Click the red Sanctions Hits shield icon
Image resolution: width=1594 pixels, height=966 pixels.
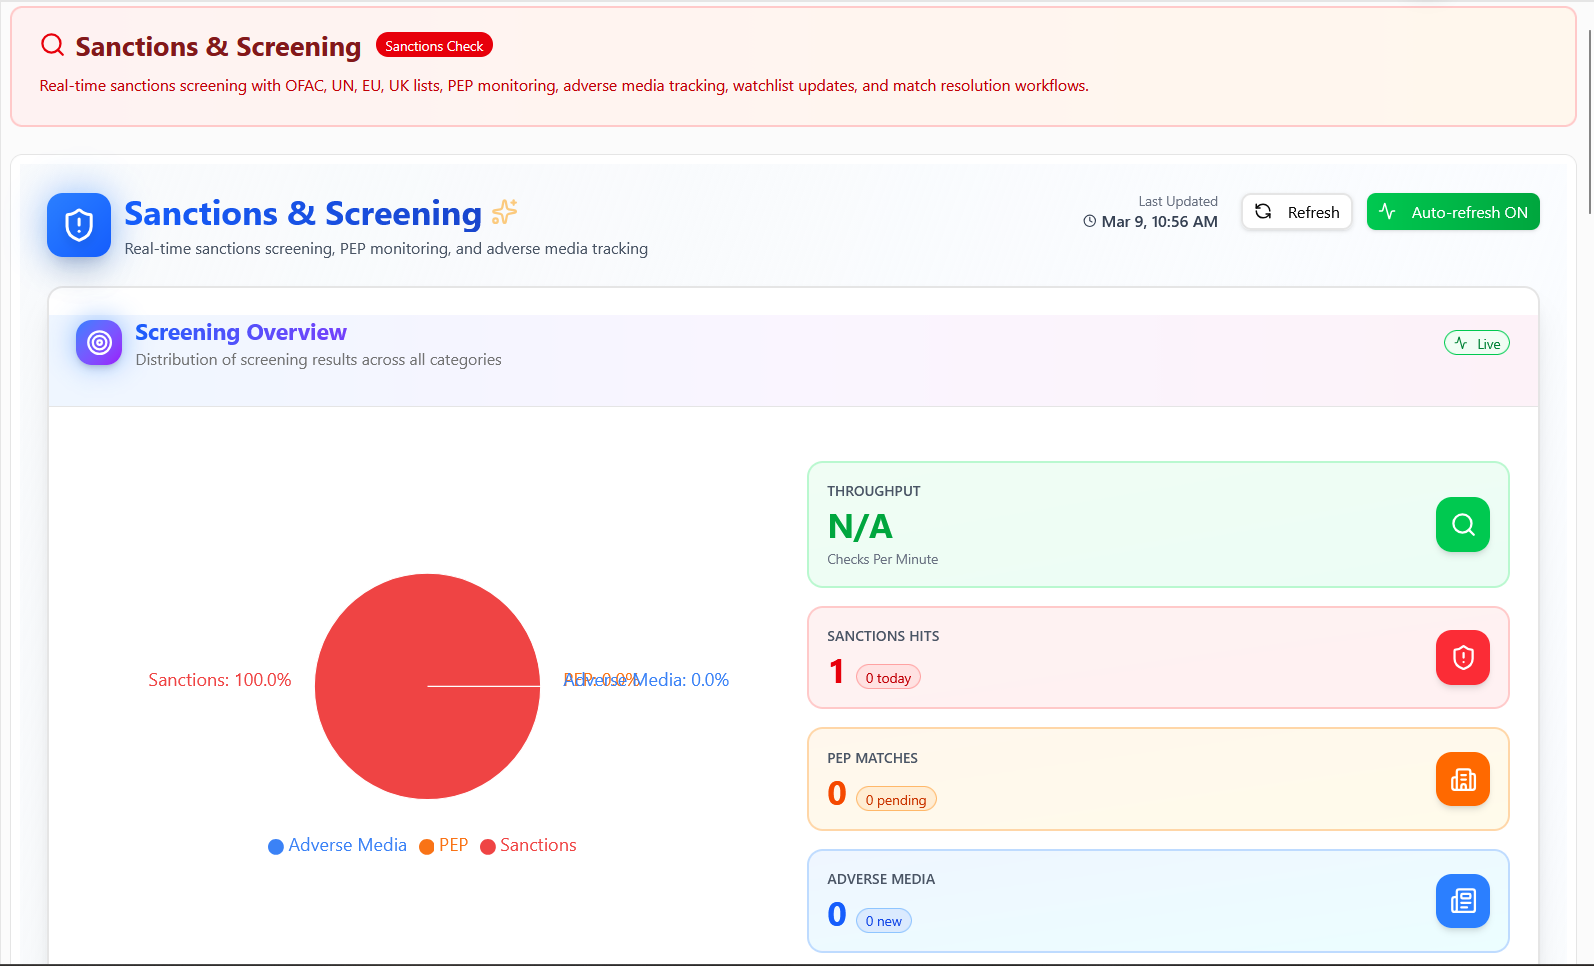(x=1462, y=658)
